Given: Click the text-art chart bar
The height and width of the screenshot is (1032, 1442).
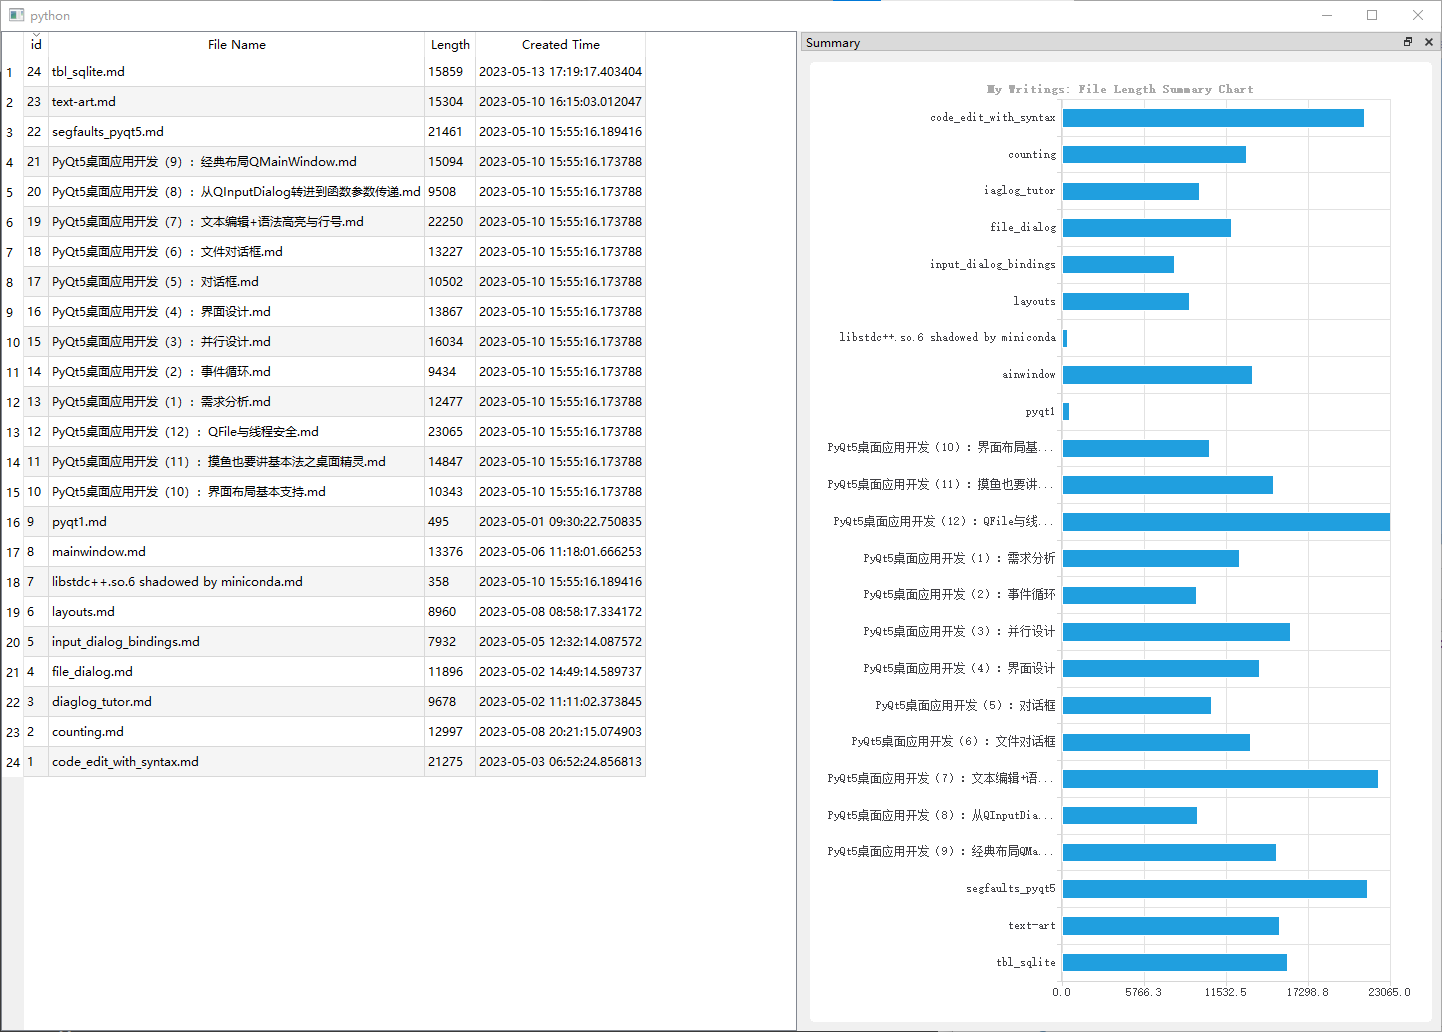Looking at the screenshot, I should pyautogui.click(x=1171, y=926).
